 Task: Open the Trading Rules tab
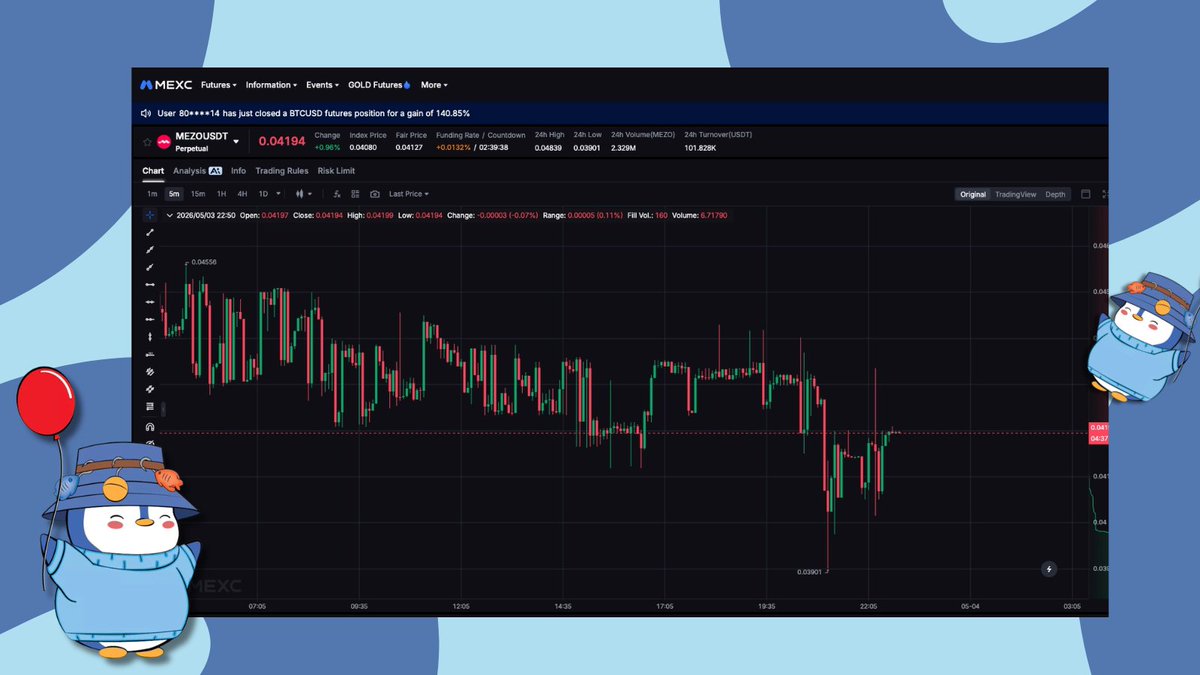[x=282, y=171]
